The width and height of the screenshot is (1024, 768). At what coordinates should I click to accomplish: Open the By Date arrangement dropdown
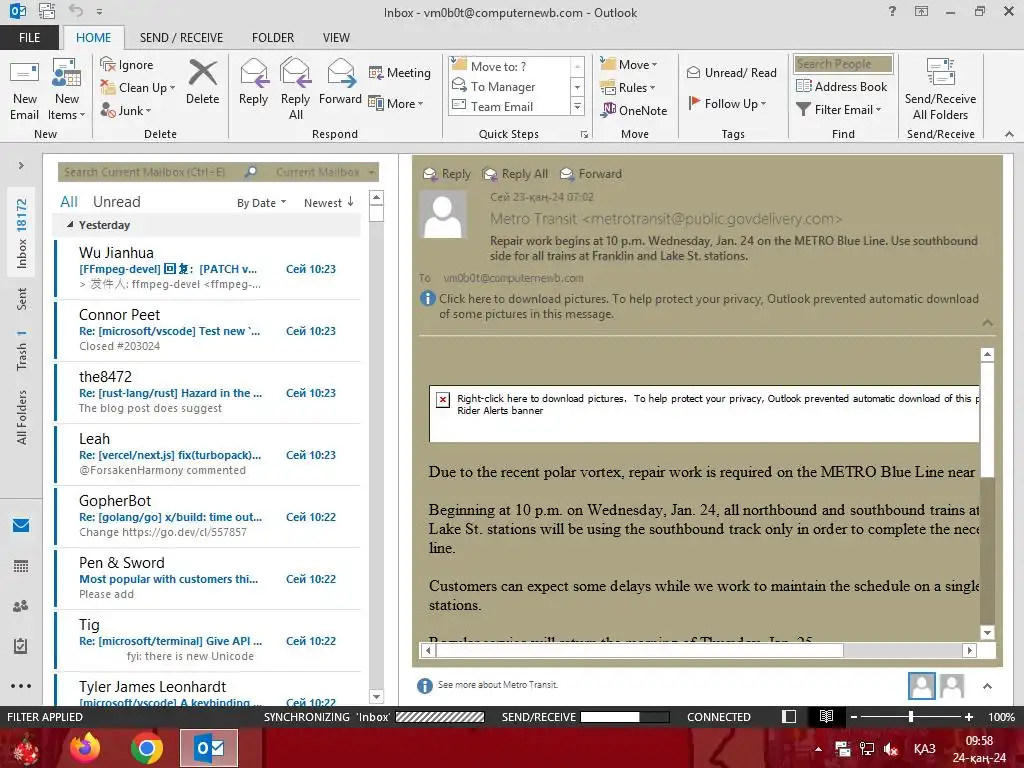coord(261,202)
